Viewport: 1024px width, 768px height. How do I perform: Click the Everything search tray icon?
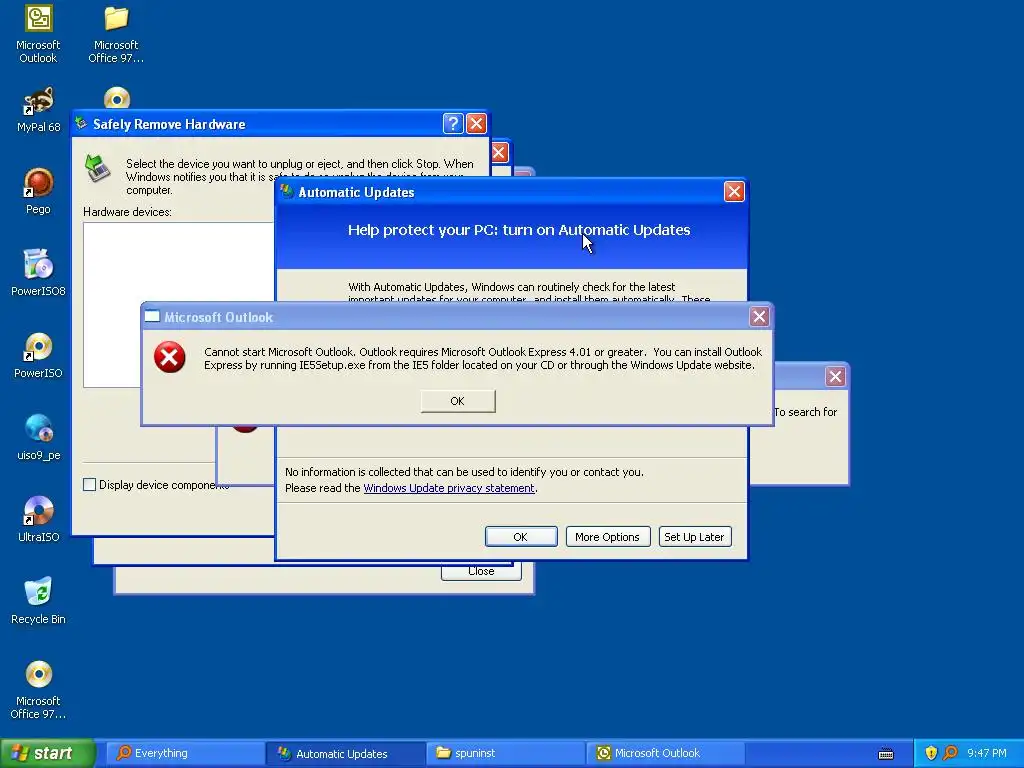[950, 753]
